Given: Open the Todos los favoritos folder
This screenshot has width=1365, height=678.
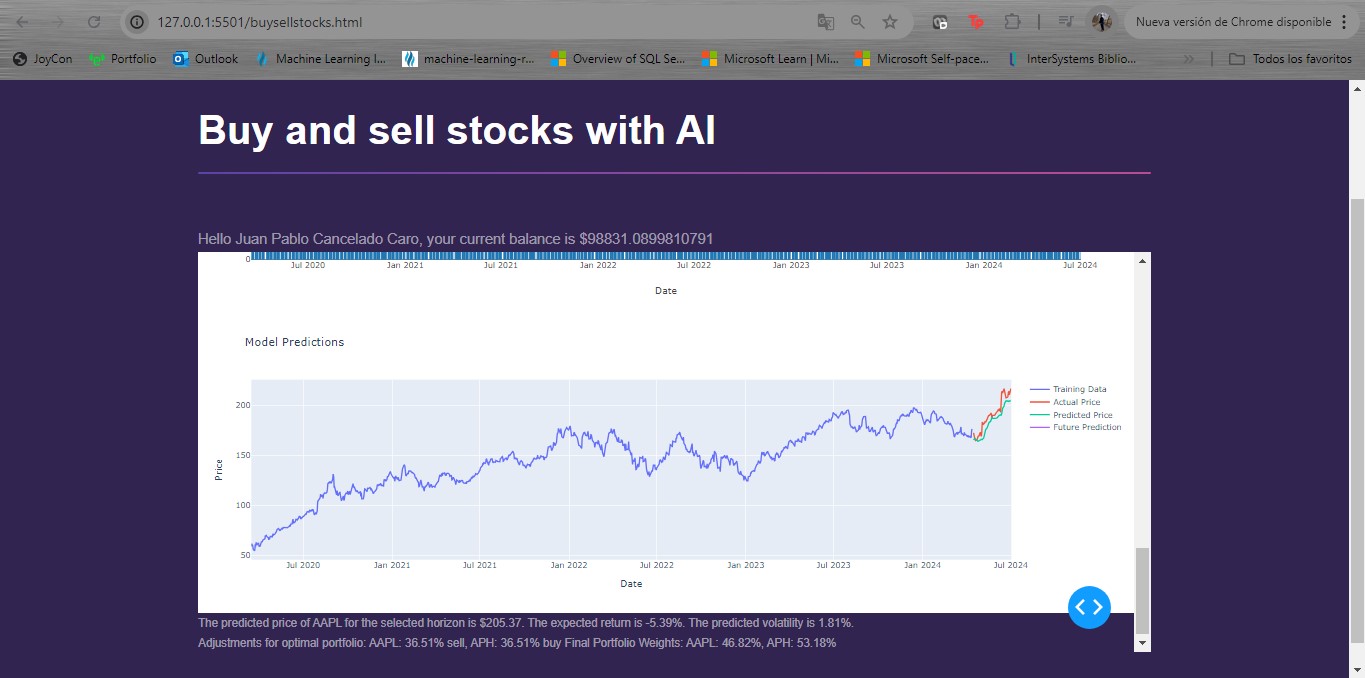Looking at the screenshot, I should [1290, 59].
